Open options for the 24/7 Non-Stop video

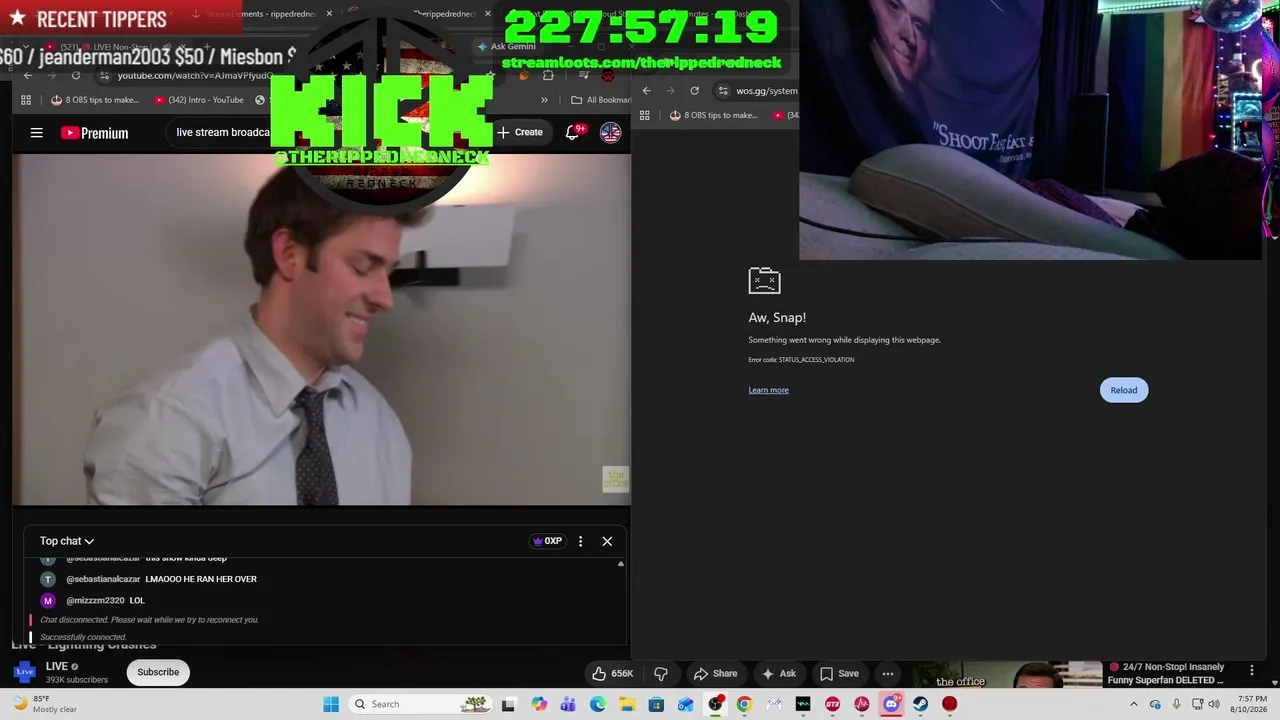1251,670
